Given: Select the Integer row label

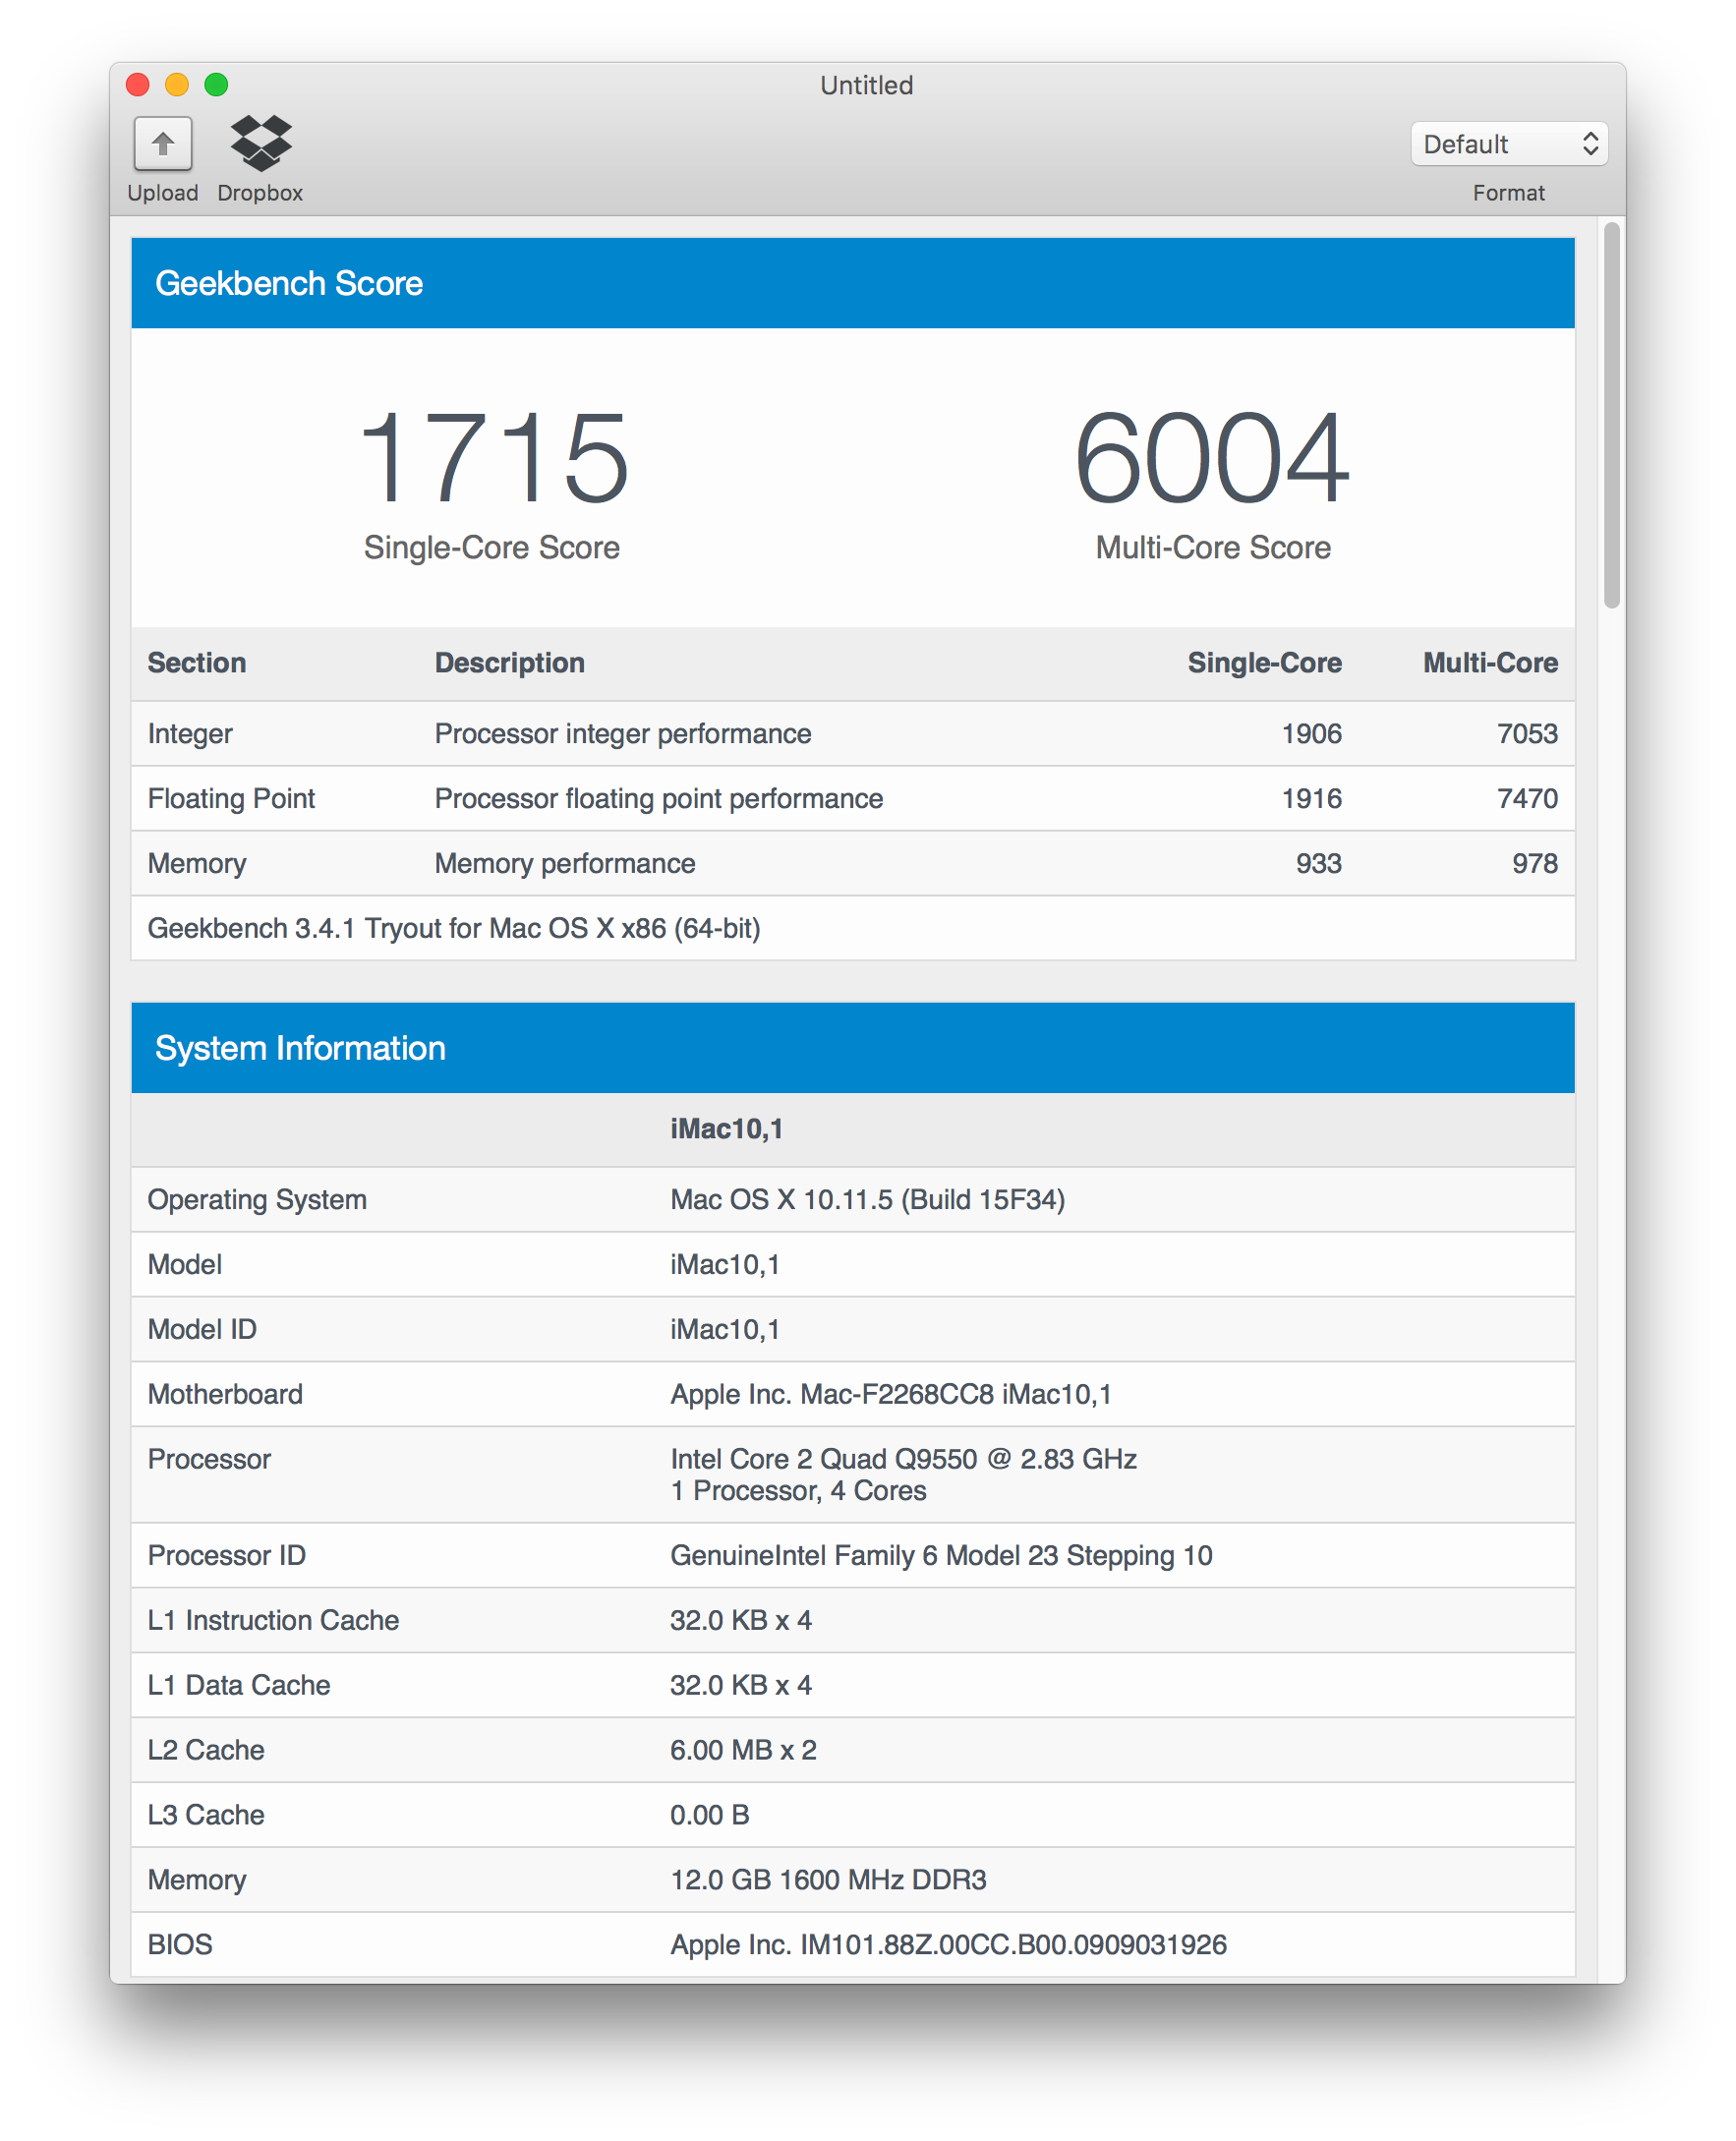Looking at the screenshot, I should 190,734.
